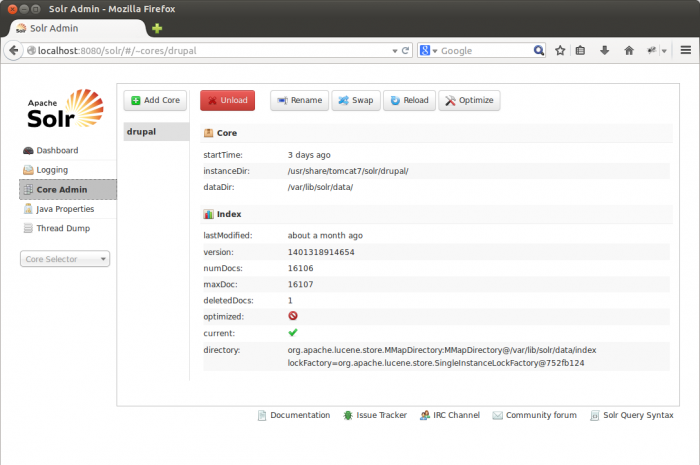
Task: Click the browser back arrow
Action: tap(13, 50)
